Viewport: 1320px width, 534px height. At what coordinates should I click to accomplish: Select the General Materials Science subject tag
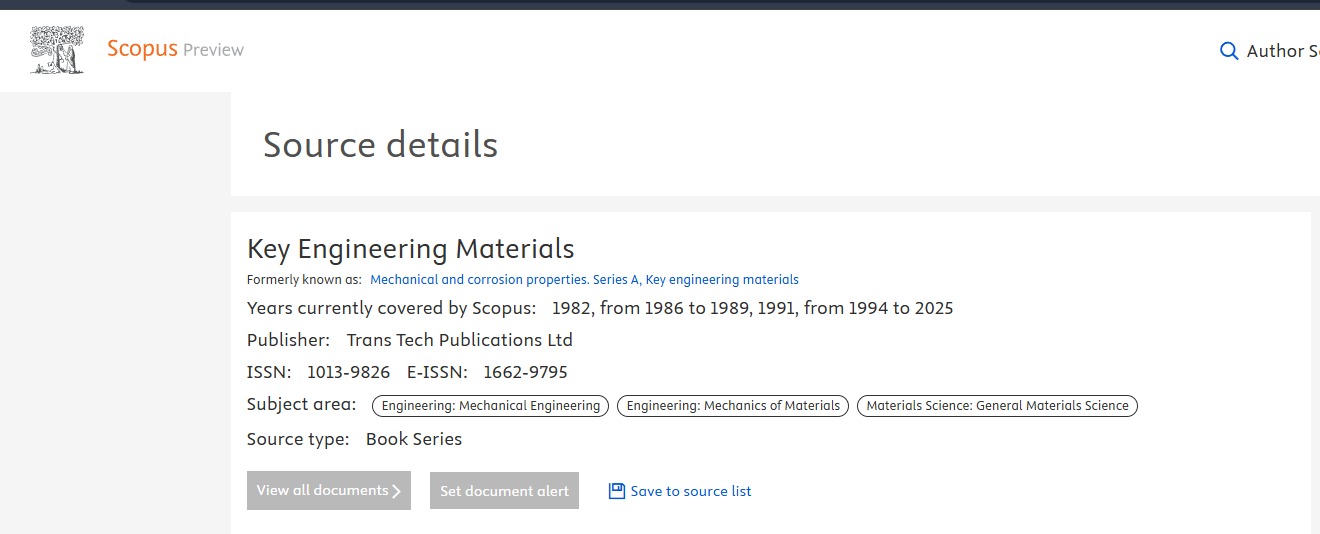(x=997, y=406)
